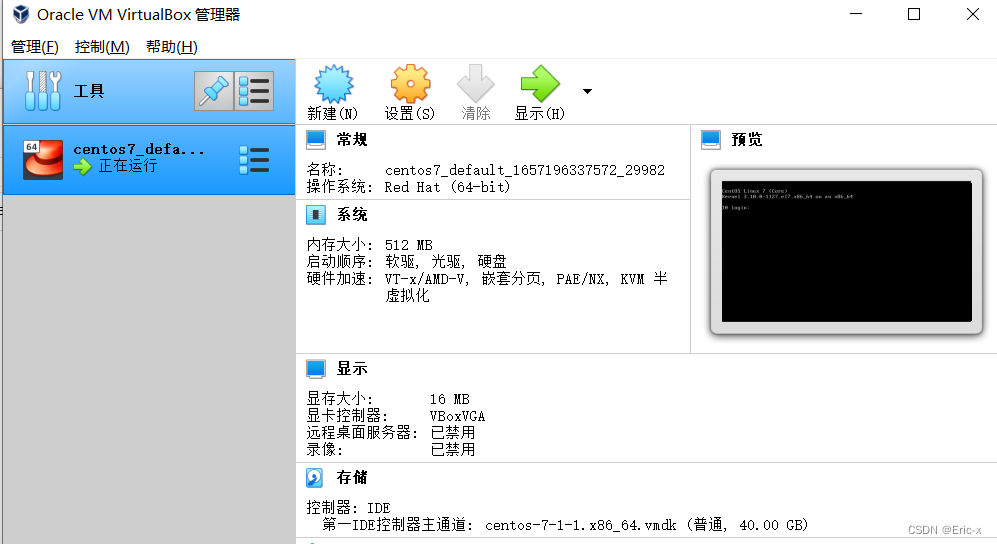Click the 控制器: IDE storage line

tap(348, 508)
